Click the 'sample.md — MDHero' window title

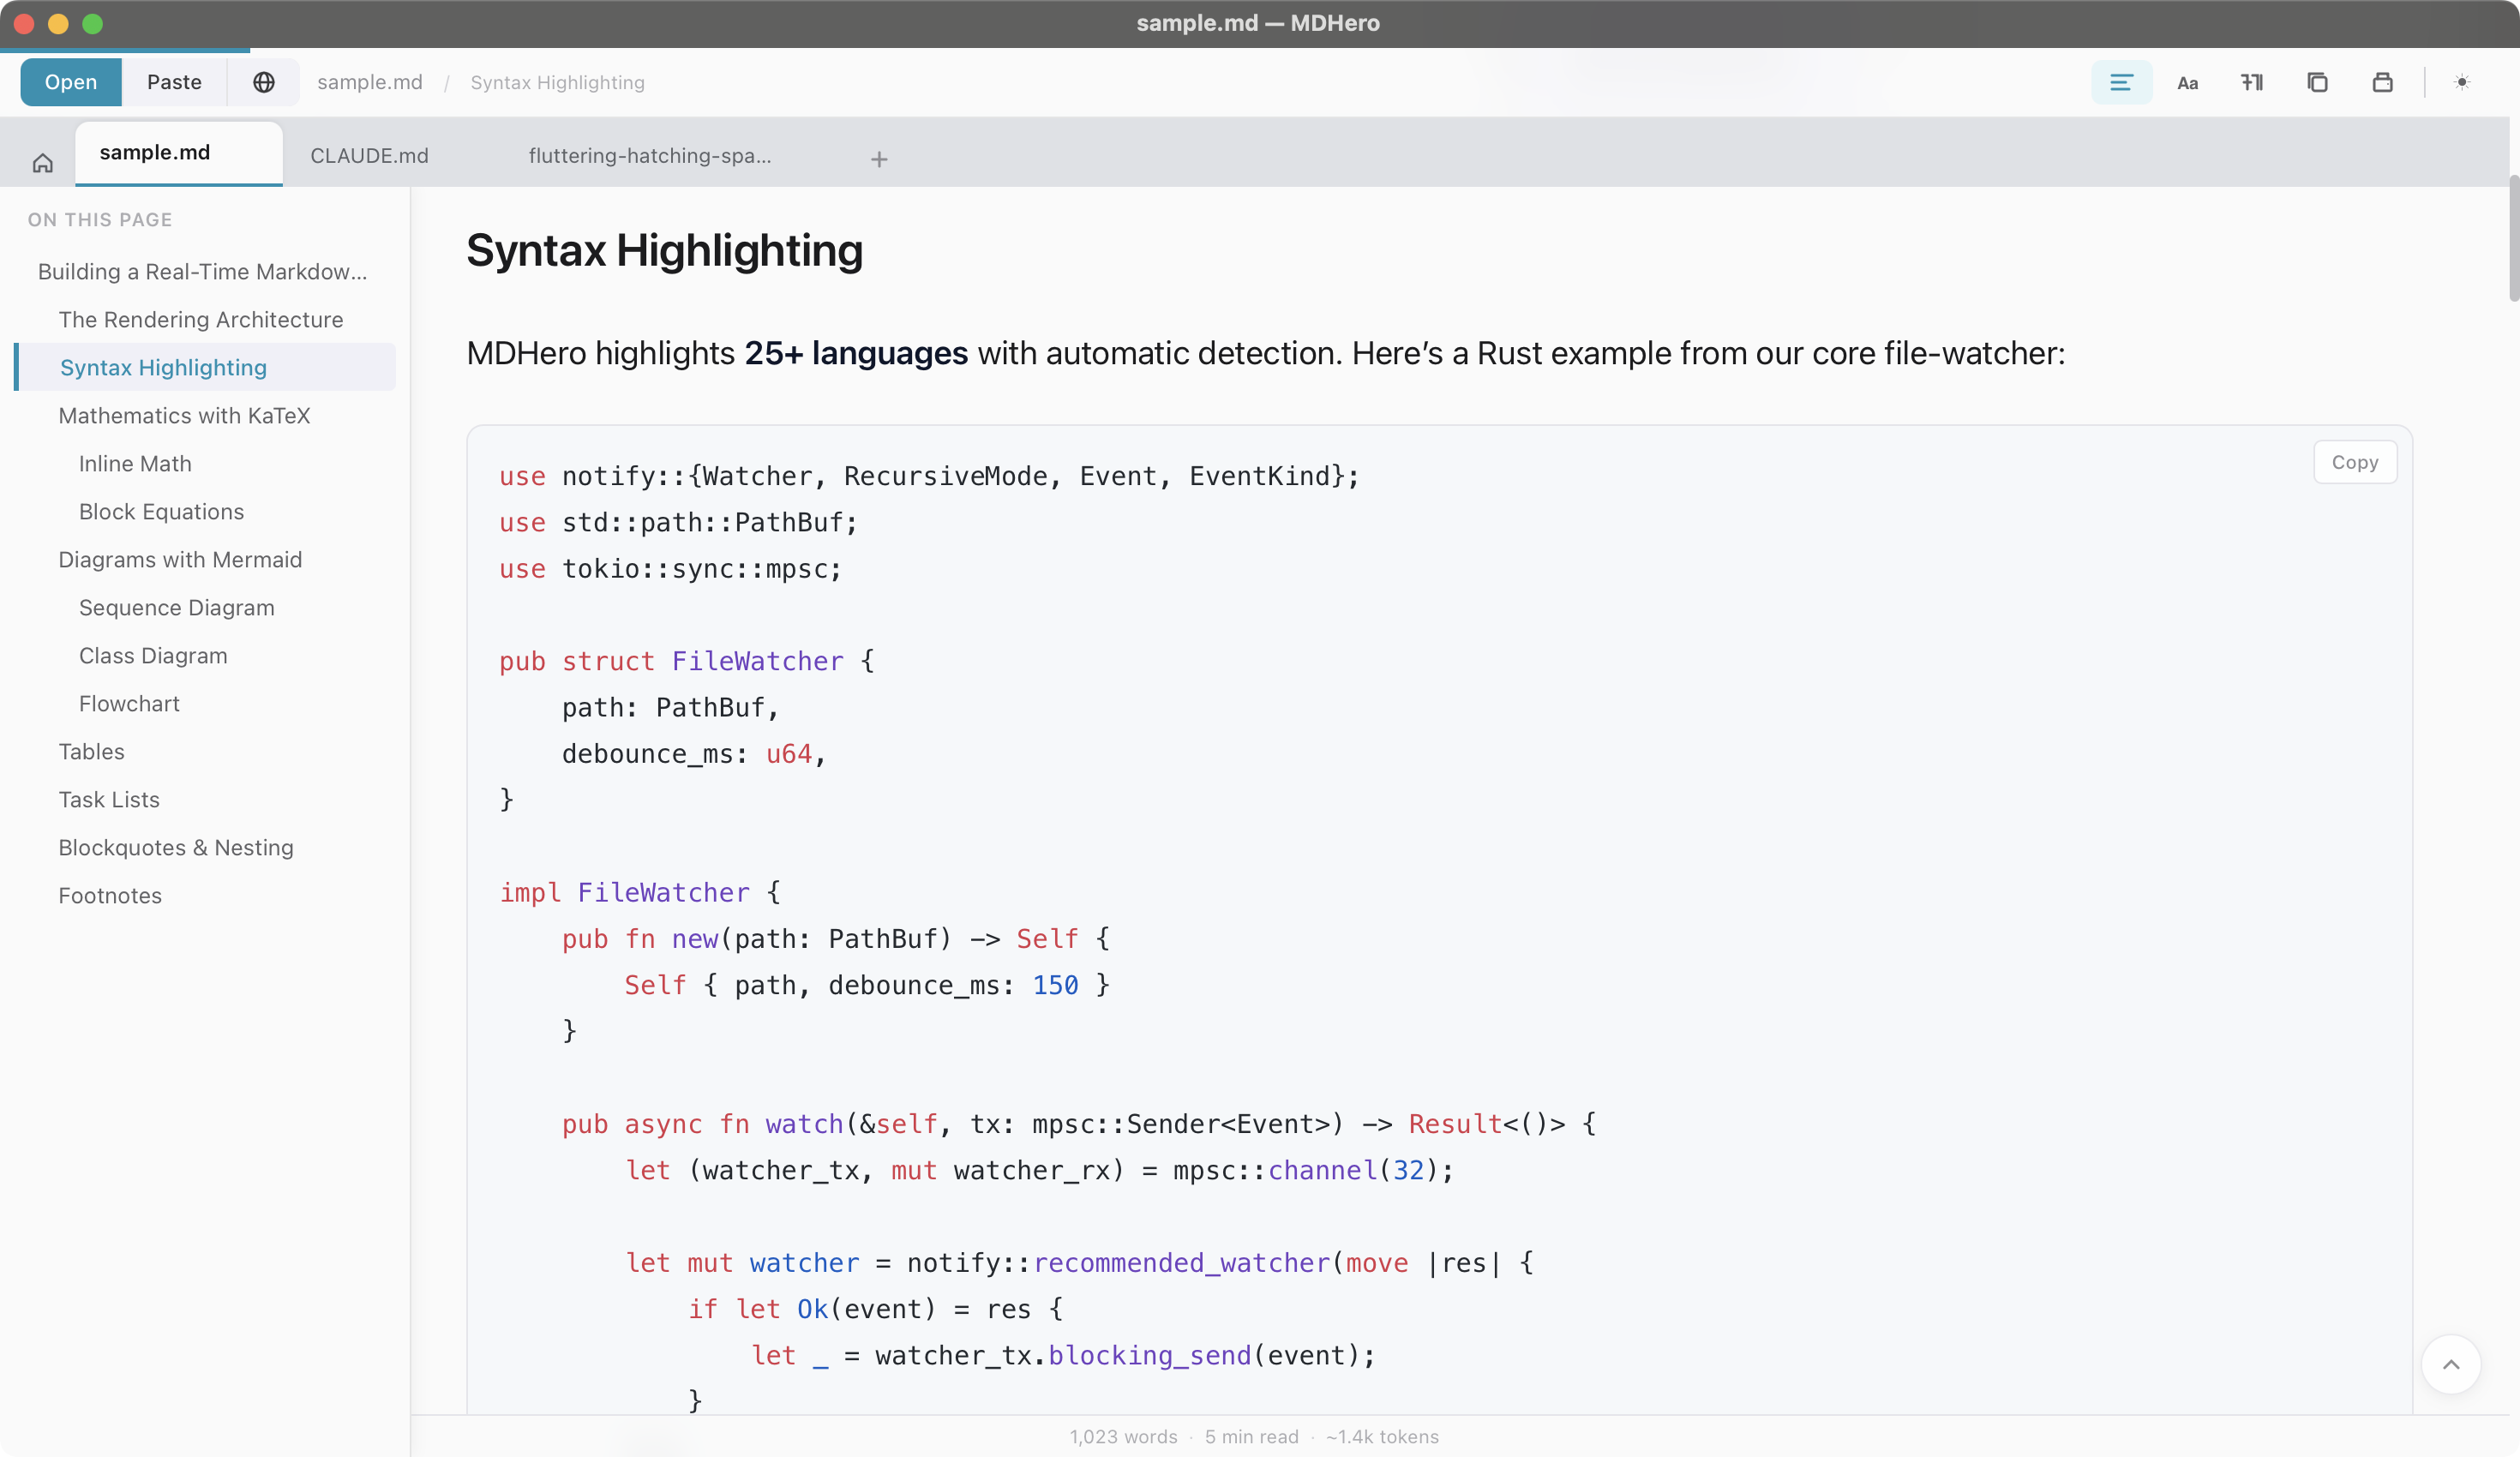(1258, 23)
